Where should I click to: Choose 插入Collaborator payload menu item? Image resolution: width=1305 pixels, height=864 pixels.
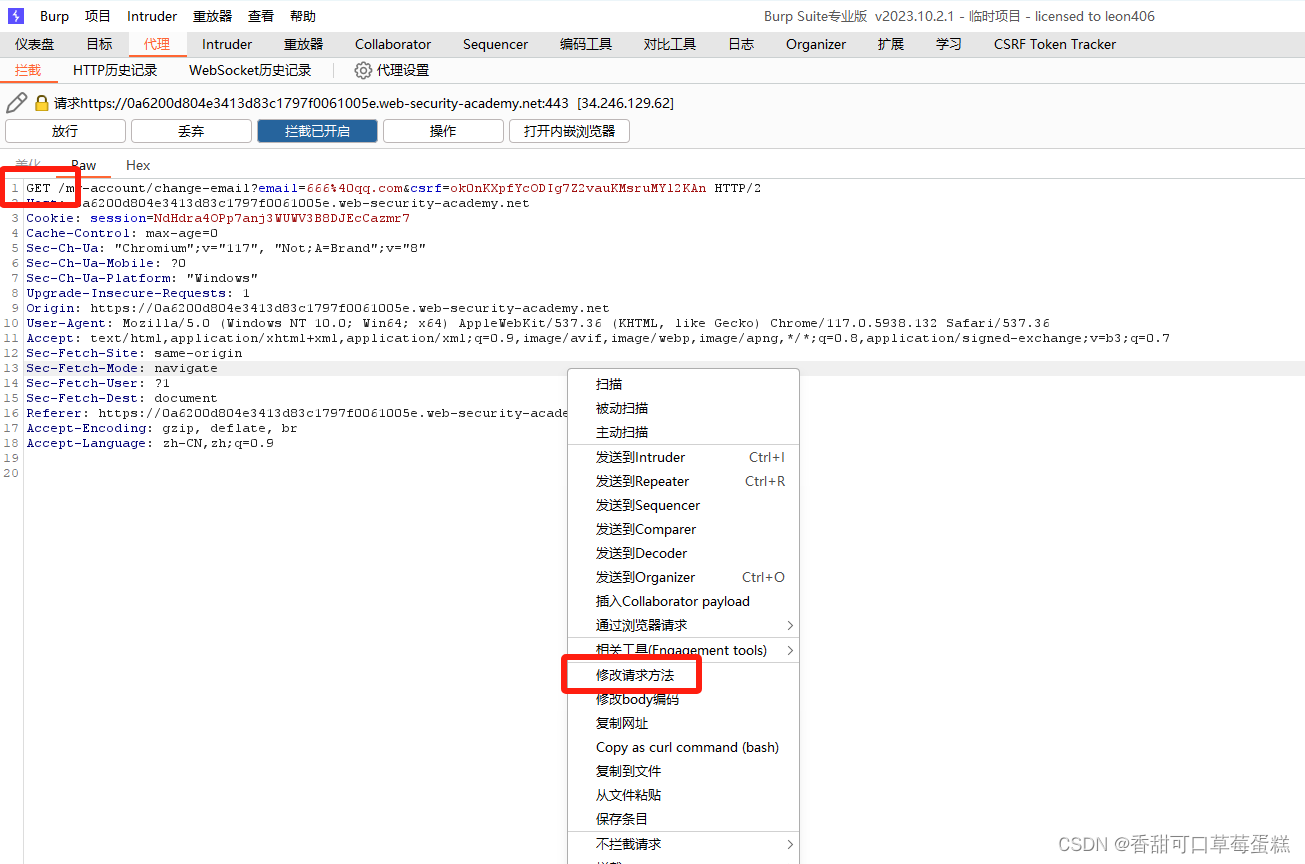pyautogui.click(x=684, y=601)
